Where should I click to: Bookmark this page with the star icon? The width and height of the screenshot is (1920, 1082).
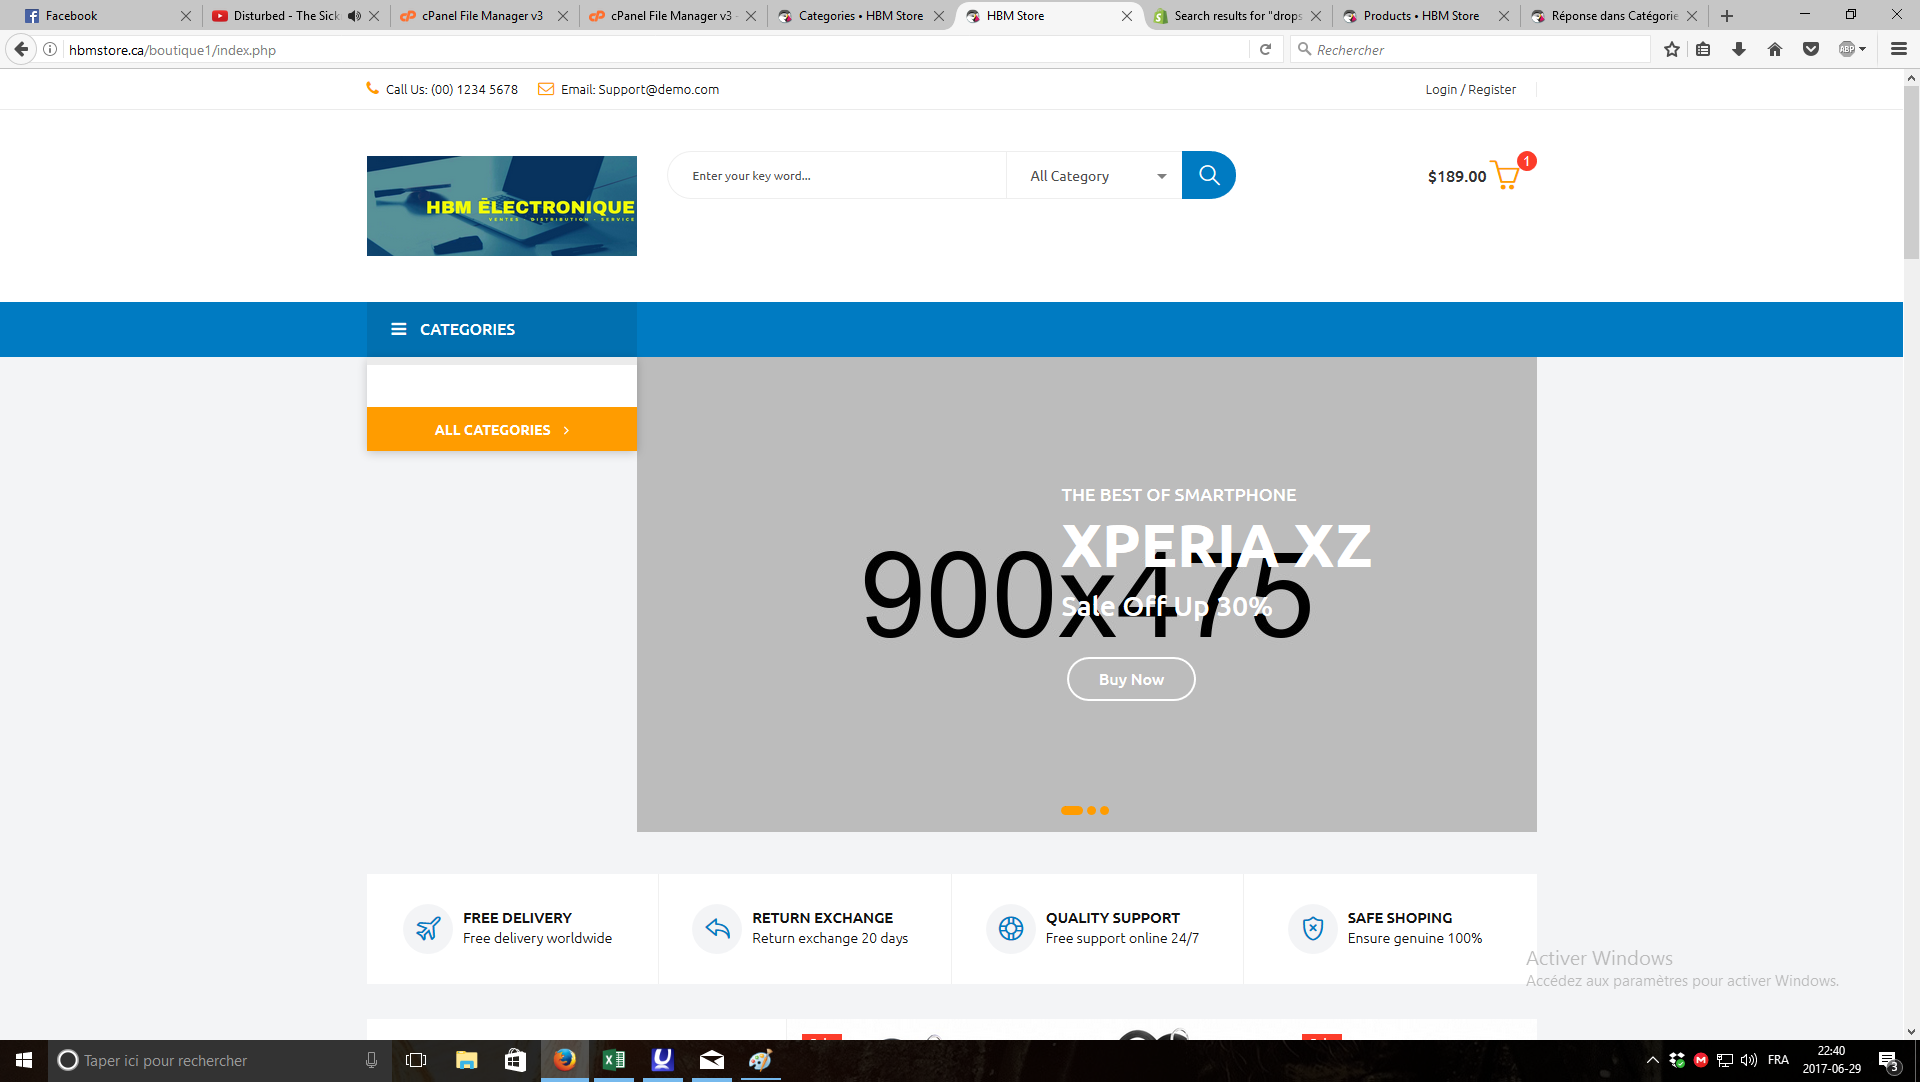click(x=1671, y=49)
